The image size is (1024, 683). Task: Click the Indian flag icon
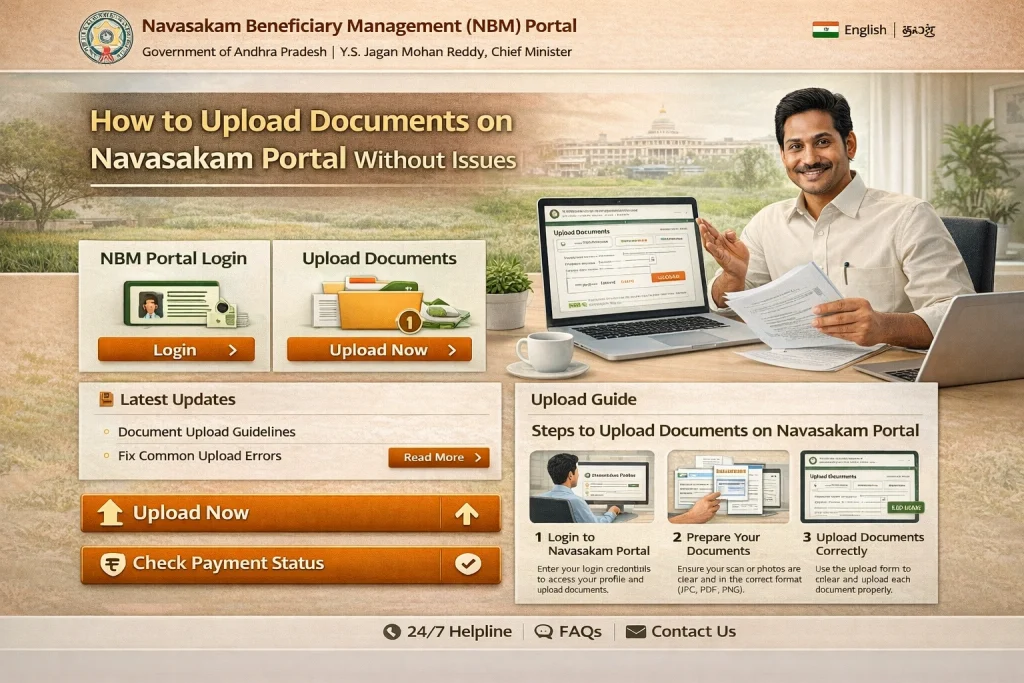(x=825, y=30)
